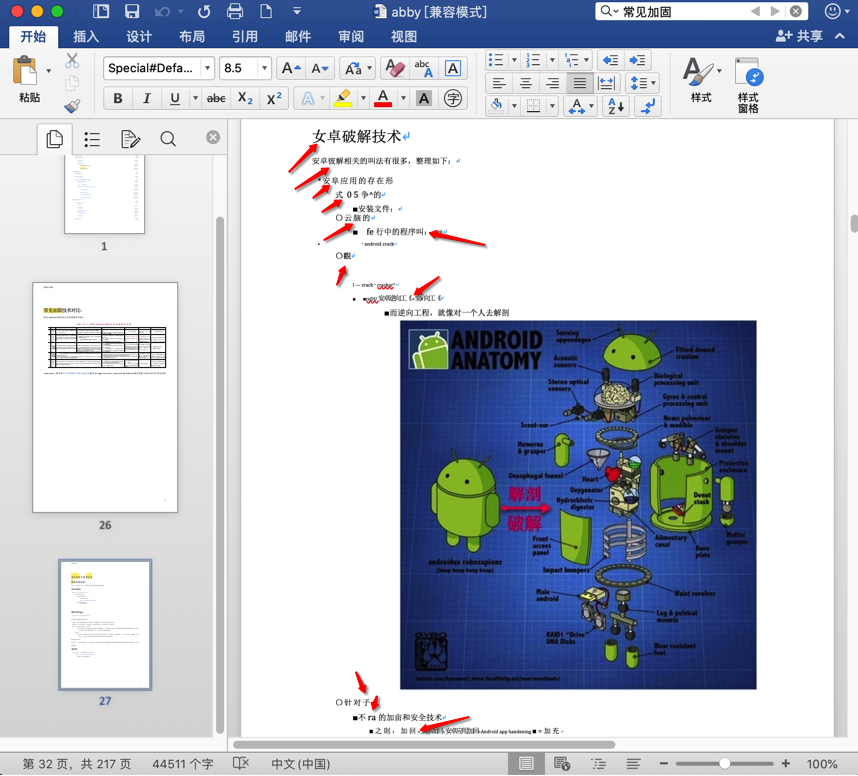Apply character border with the boxed A icon
This screenshot has width=858, height=776.
(x=453, y=68)
